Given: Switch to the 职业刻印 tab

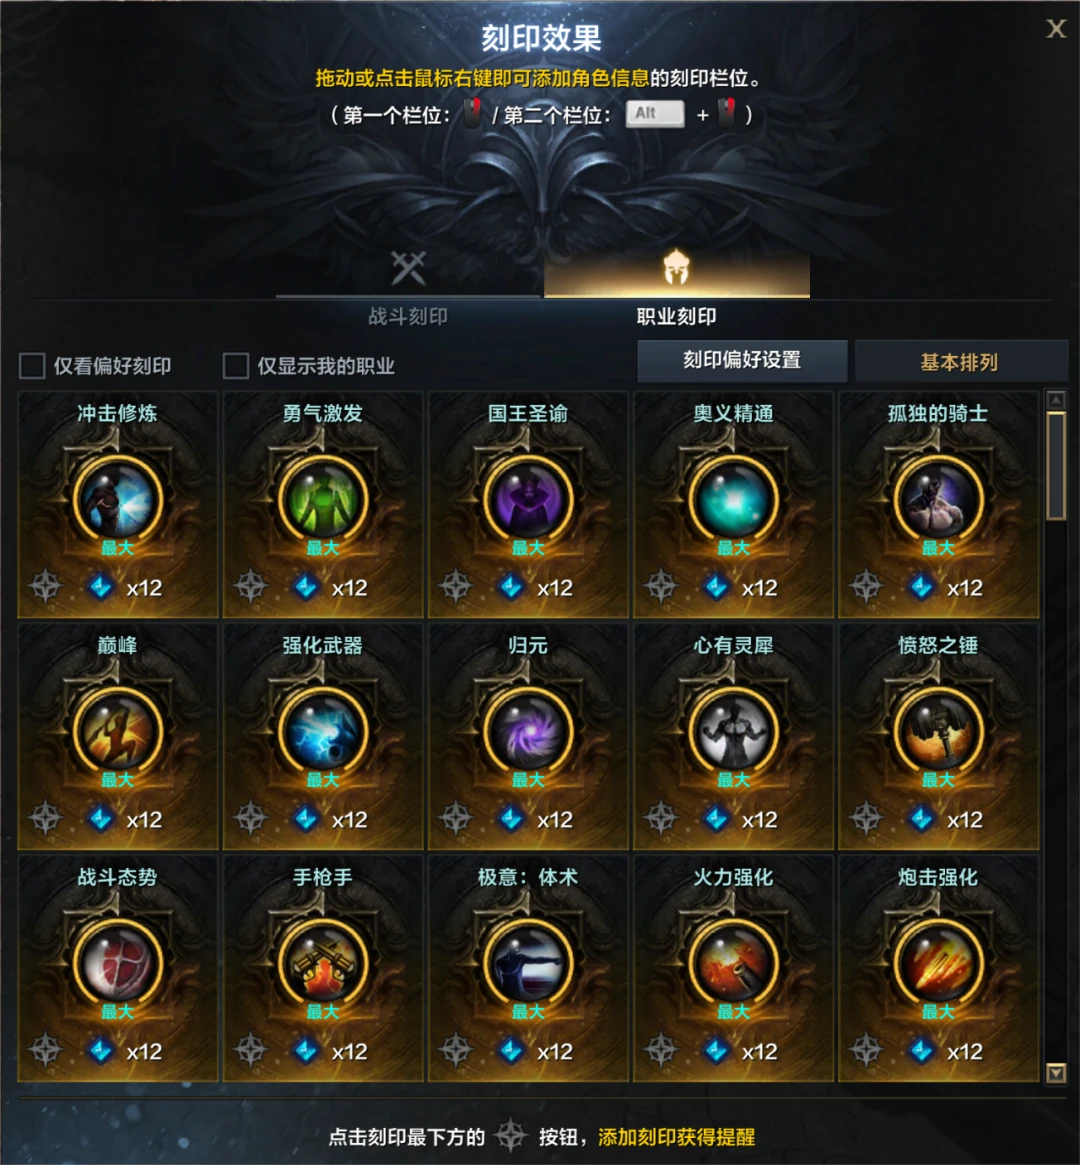Looking at the screenshot, I should [x=677, y=286].
